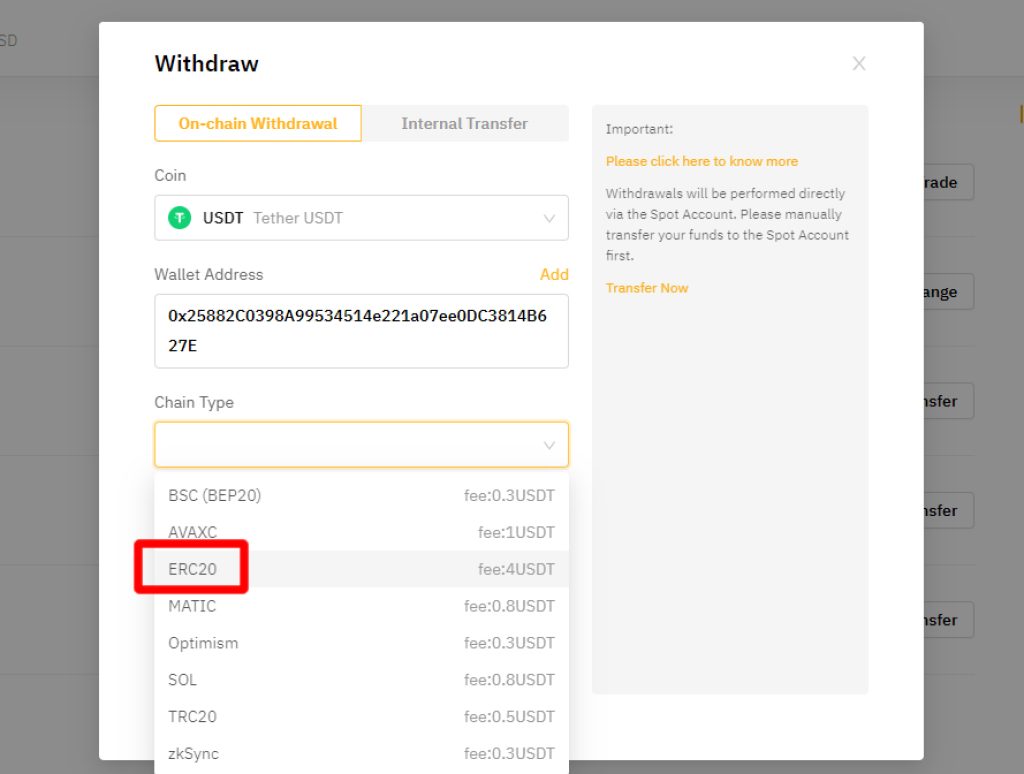Viewport: 1024px width, 774px height.
Task: Click the green Tether USDT coin icon
Action: click(180, 218)
